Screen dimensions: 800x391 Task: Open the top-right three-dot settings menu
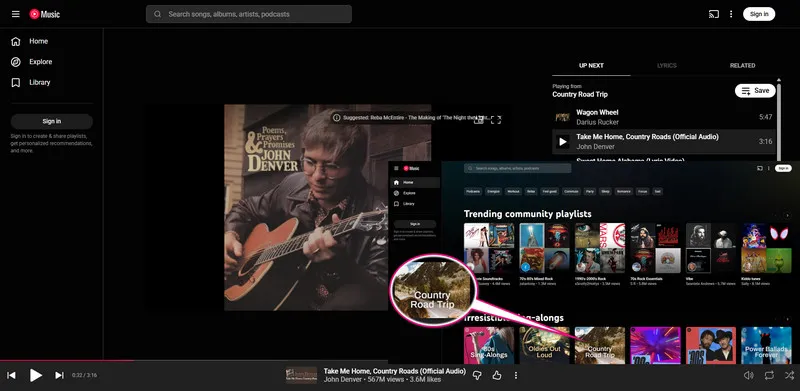point(731,14)
